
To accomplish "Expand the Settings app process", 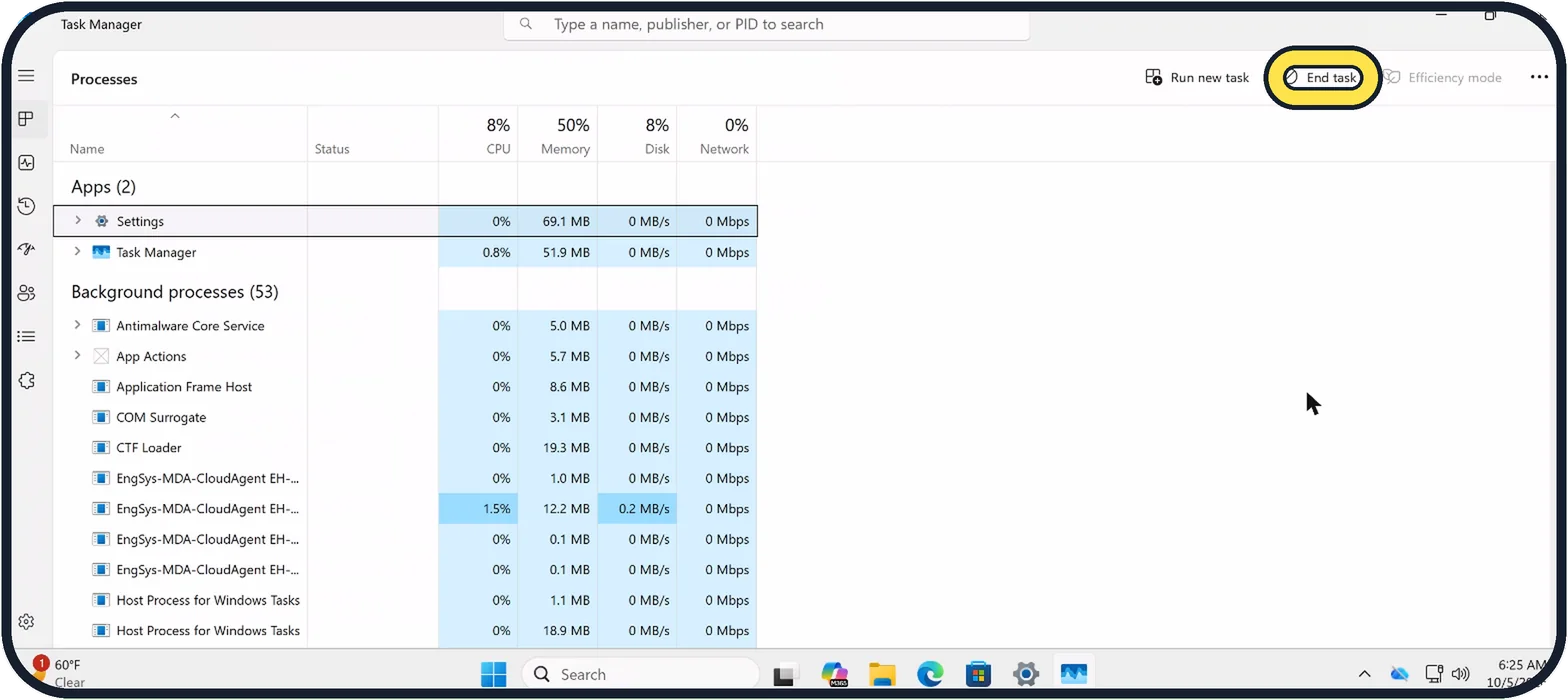I will [x=78, y=220].
